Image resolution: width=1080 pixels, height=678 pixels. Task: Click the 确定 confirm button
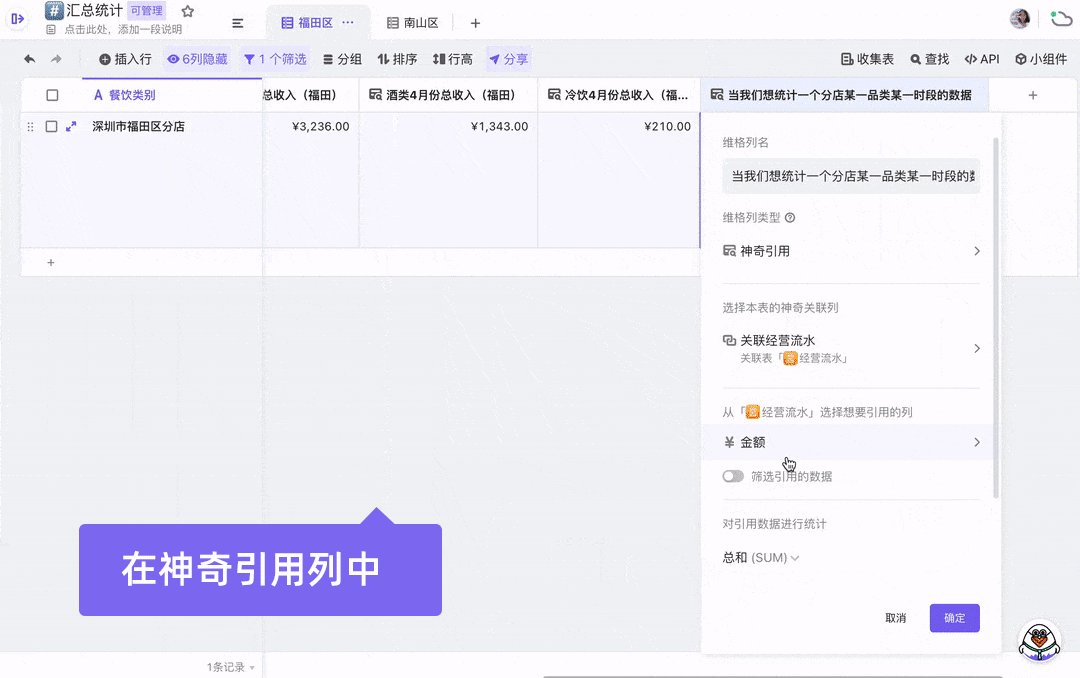click(x=954, y=618)
